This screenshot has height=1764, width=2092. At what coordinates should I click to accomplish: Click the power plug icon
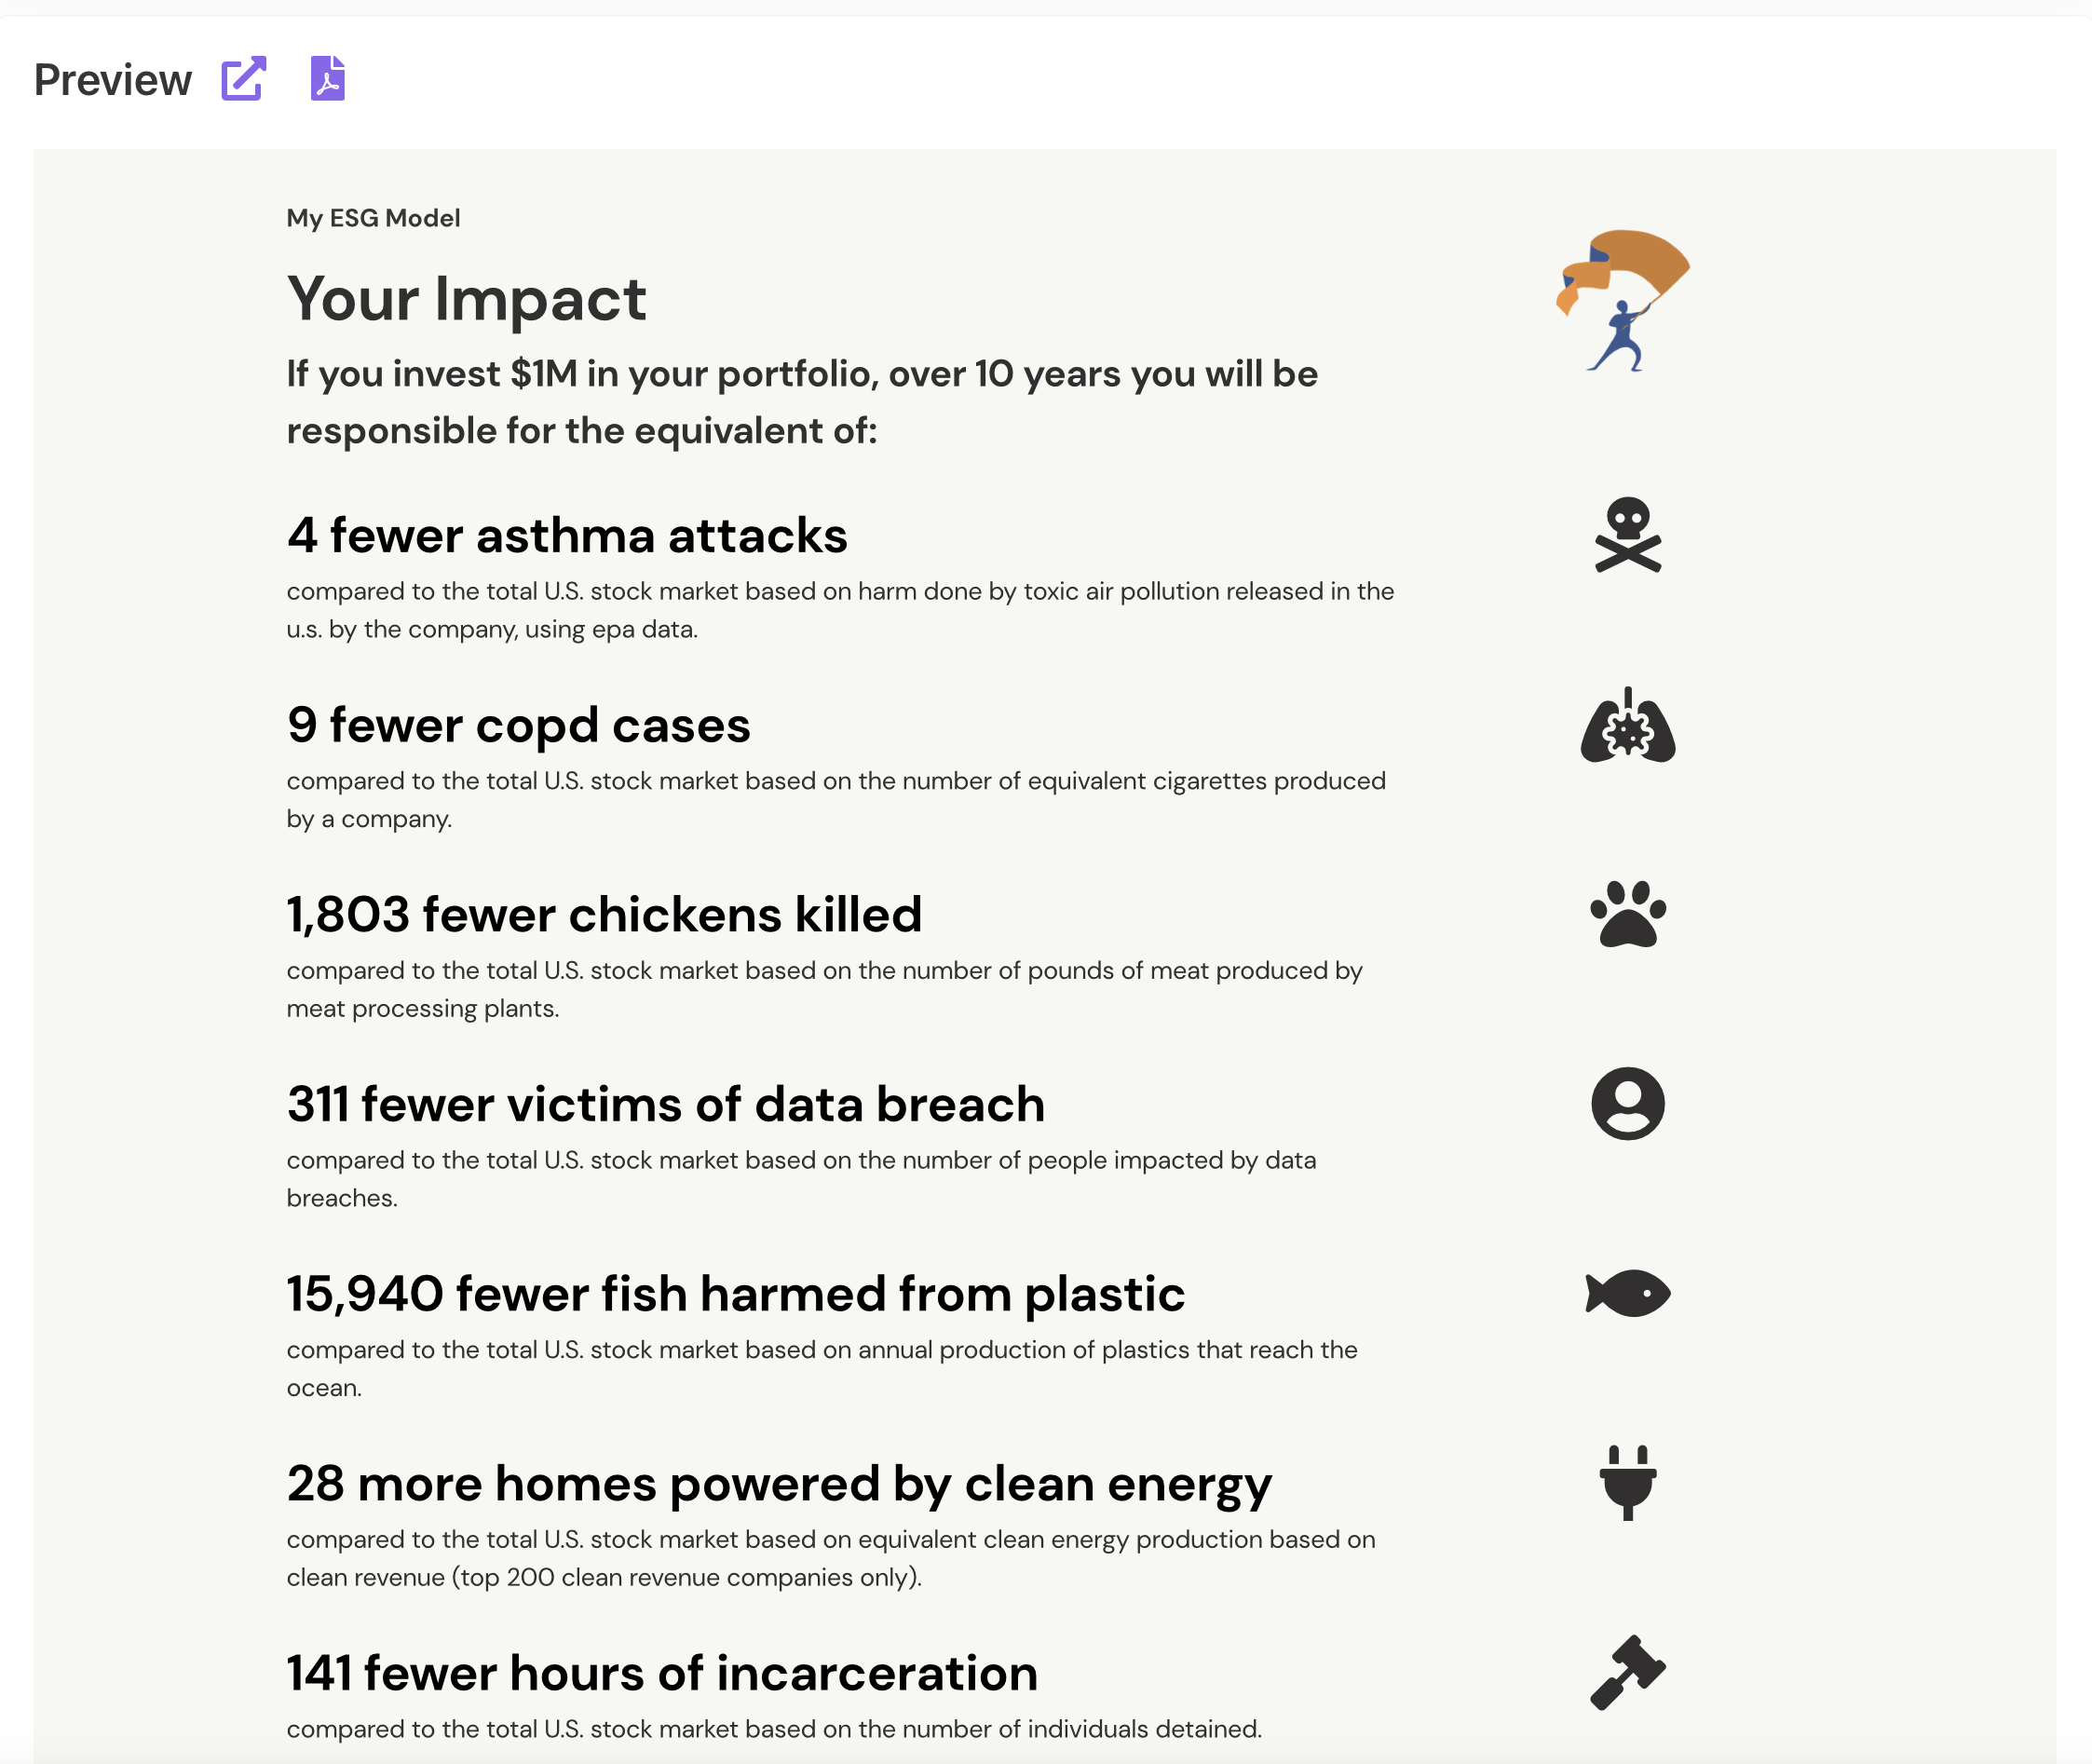(1628, 1483)
